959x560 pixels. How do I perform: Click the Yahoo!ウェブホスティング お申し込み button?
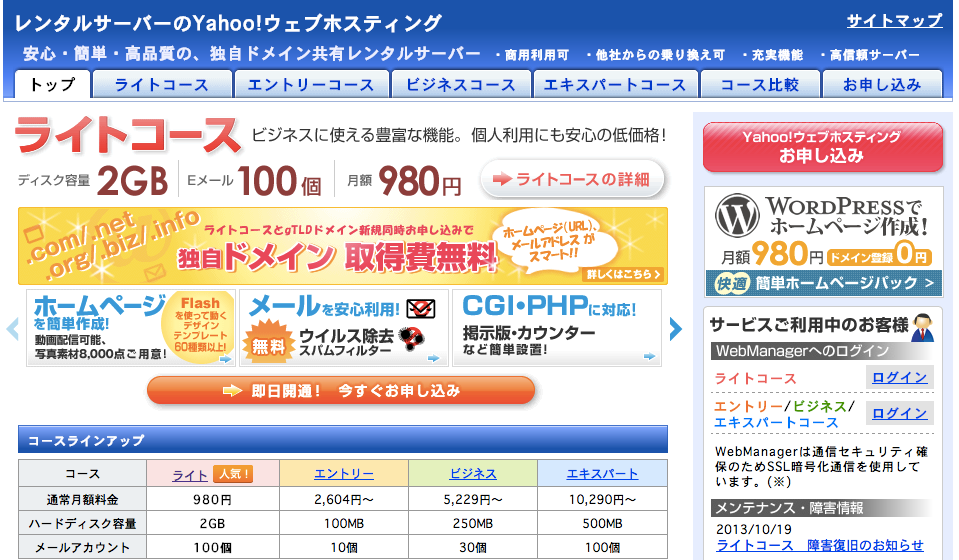823,147
